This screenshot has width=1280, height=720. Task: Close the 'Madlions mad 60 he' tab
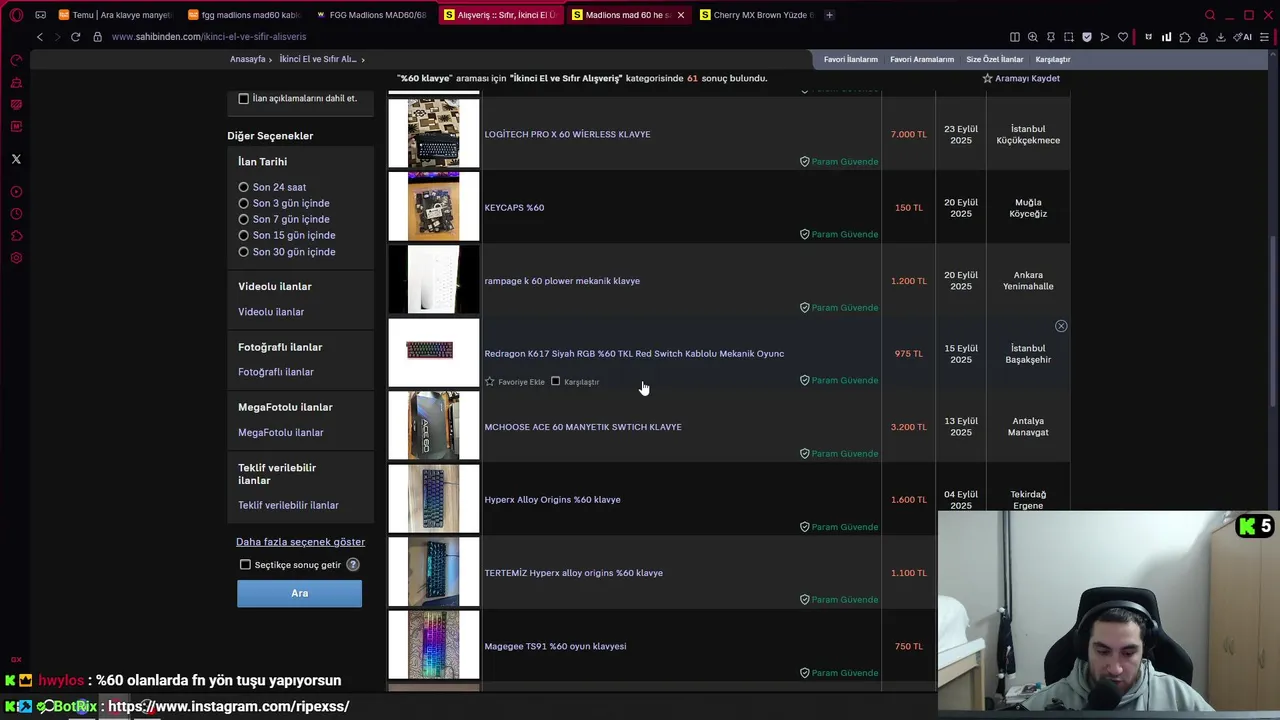pyautogui.click(x=681, y=15)
